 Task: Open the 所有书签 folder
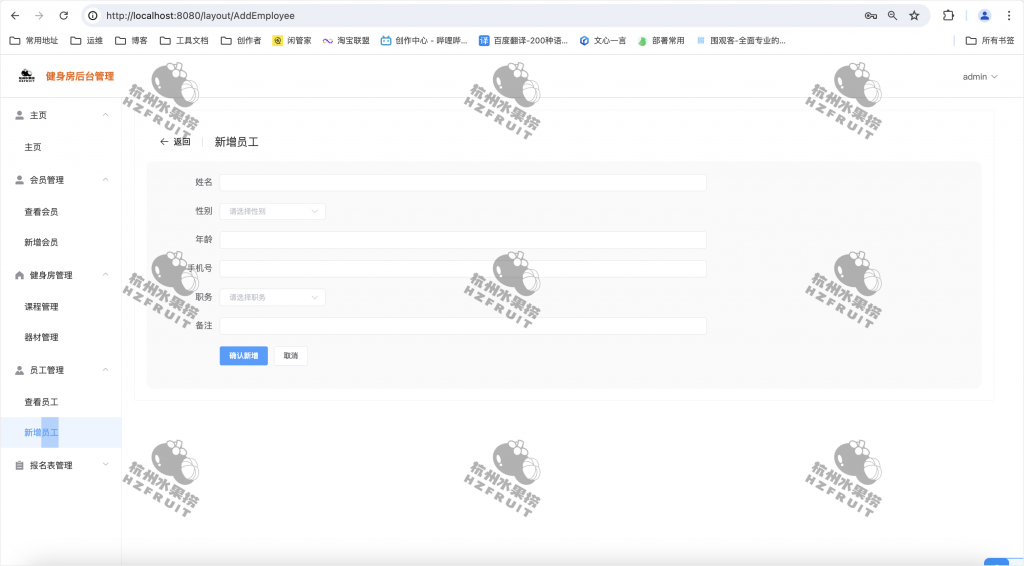[990, 40]
